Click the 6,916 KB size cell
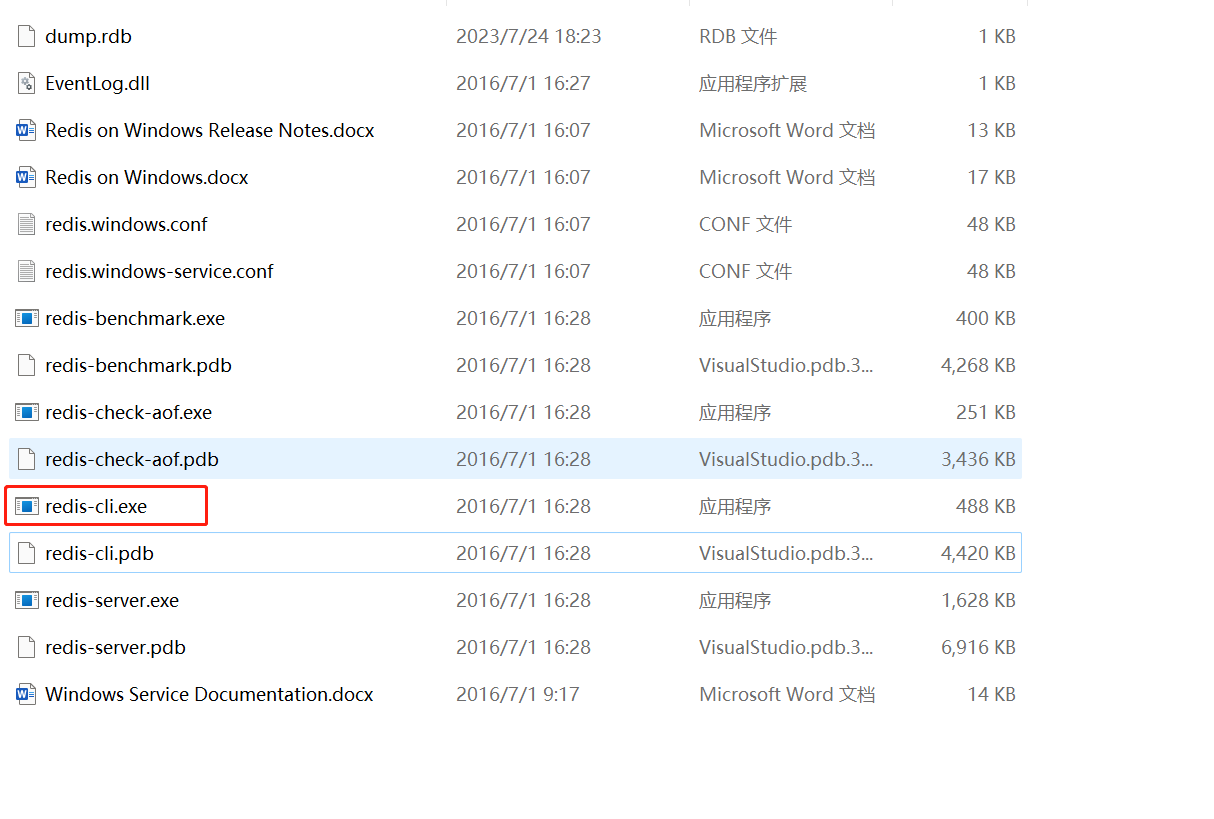This screenshot has width=1214, height=819. coord(978,647)
